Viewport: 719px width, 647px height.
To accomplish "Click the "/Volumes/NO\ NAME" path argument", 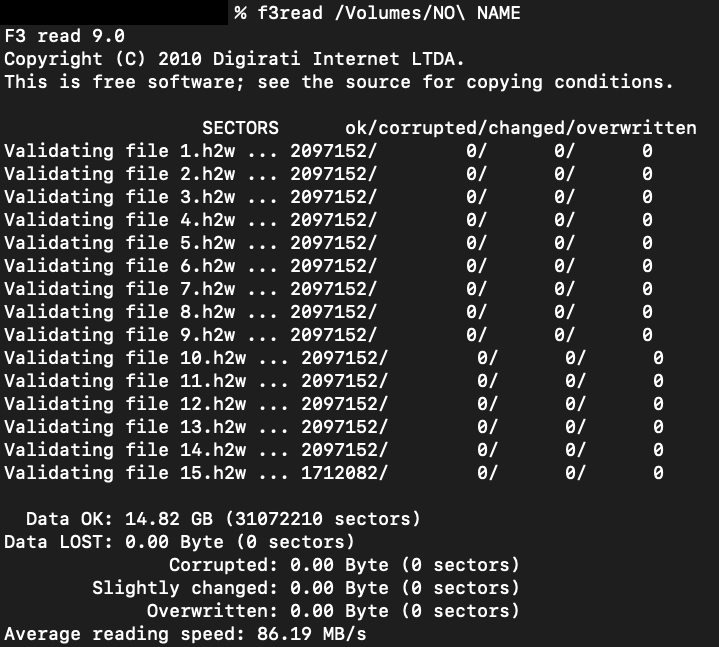I will coord(427,13).
